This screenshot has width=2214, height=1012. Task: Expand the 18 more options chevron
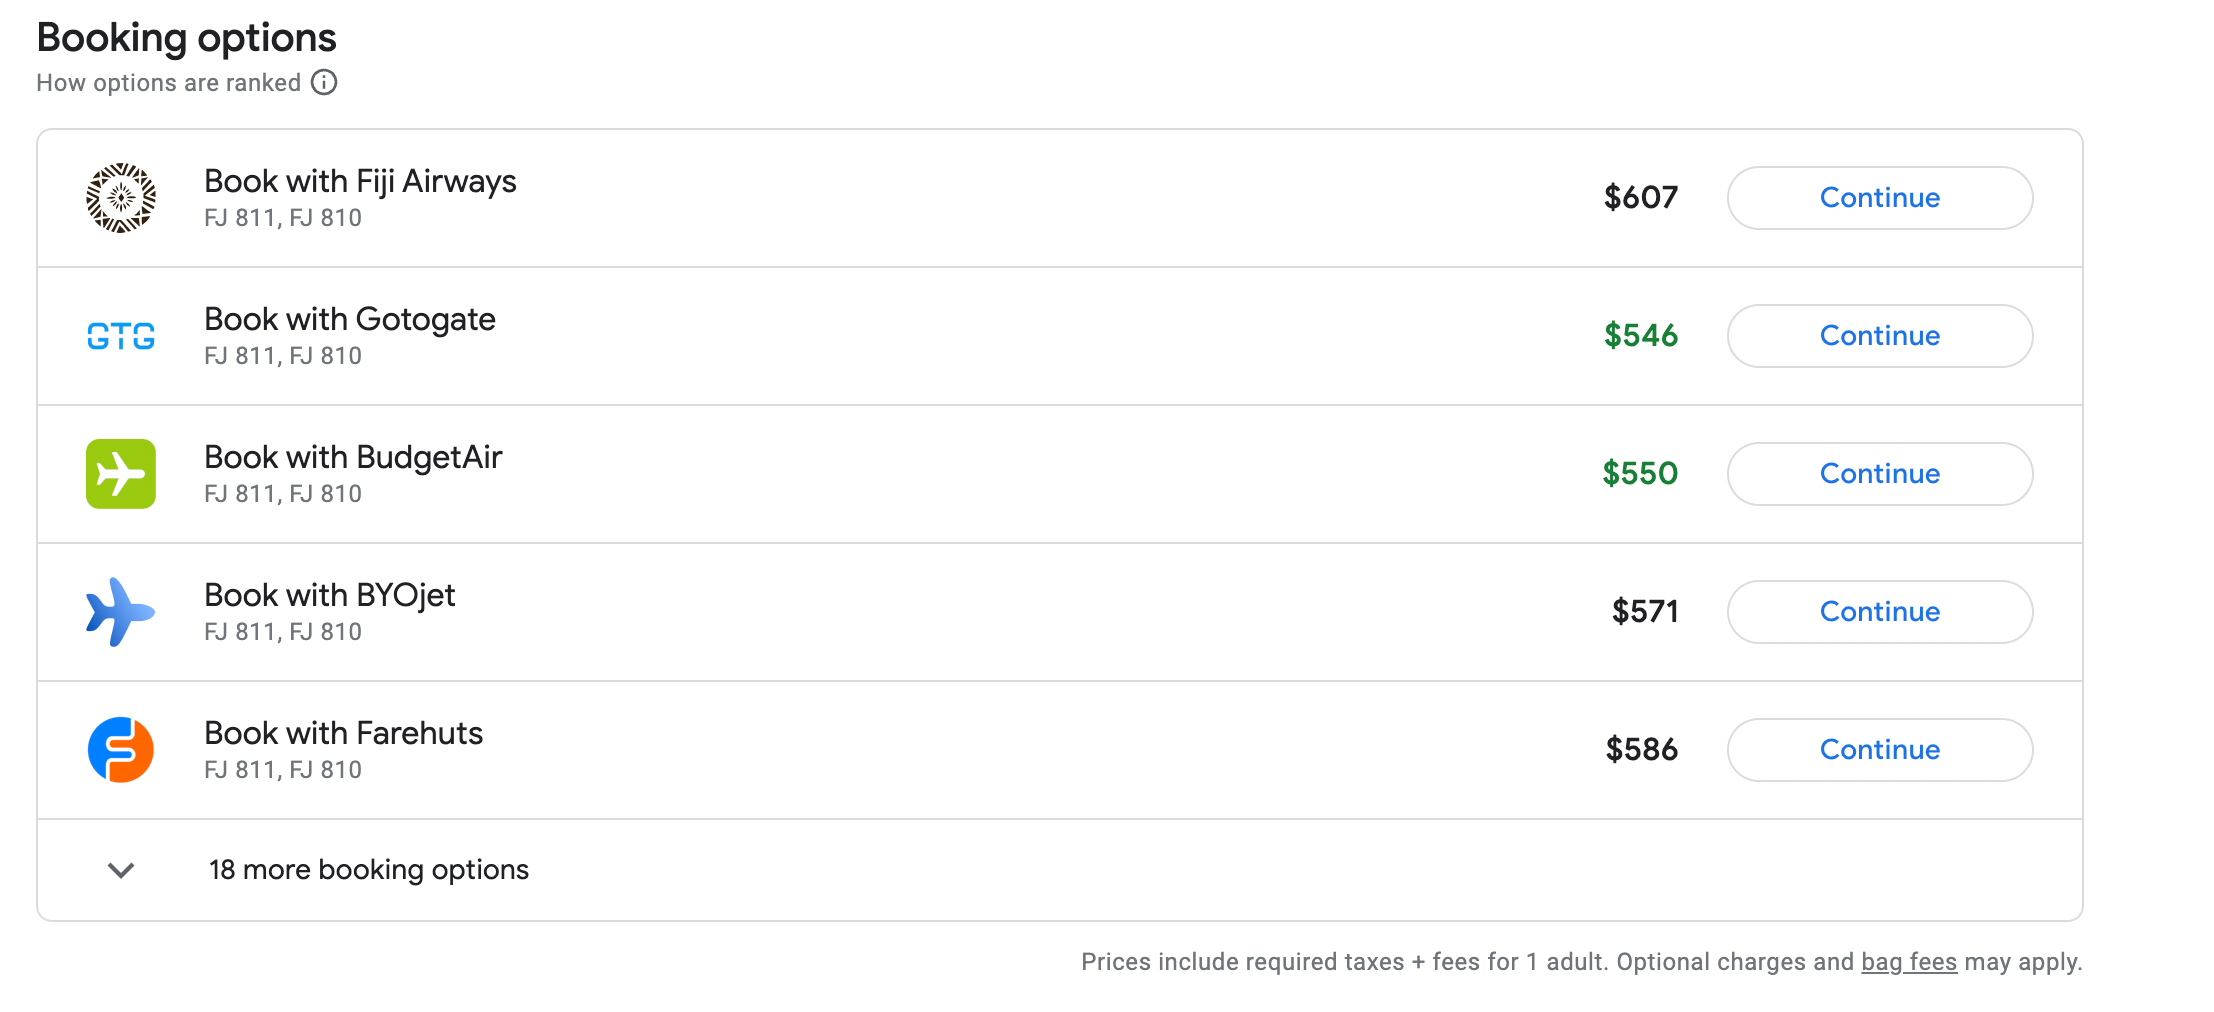click(x=121, y=870)
